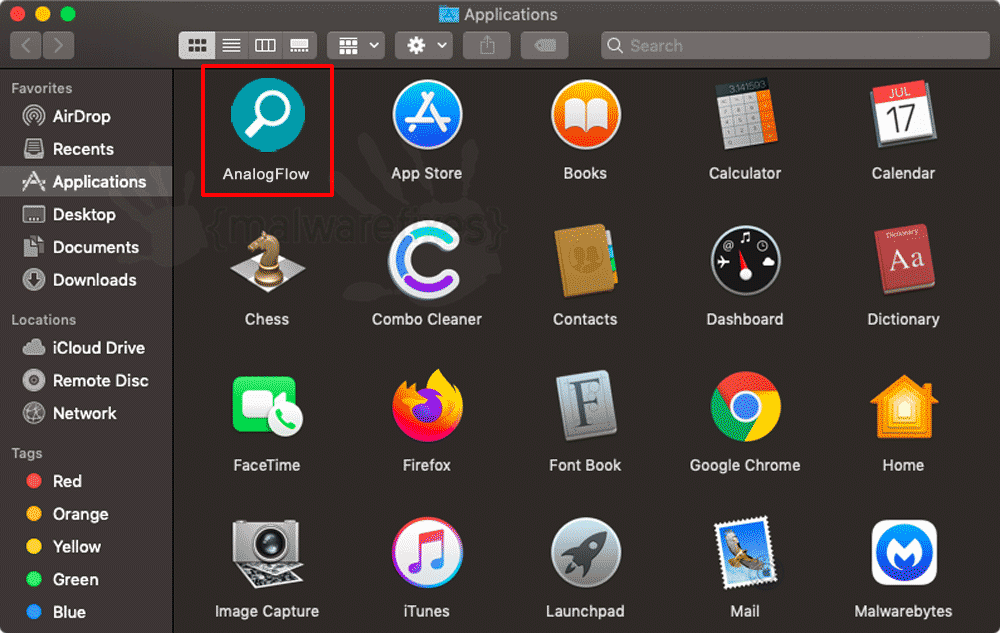Open the Font Book app
Image resolution: width=1000 pixels, height=633 pixels.
585,407
